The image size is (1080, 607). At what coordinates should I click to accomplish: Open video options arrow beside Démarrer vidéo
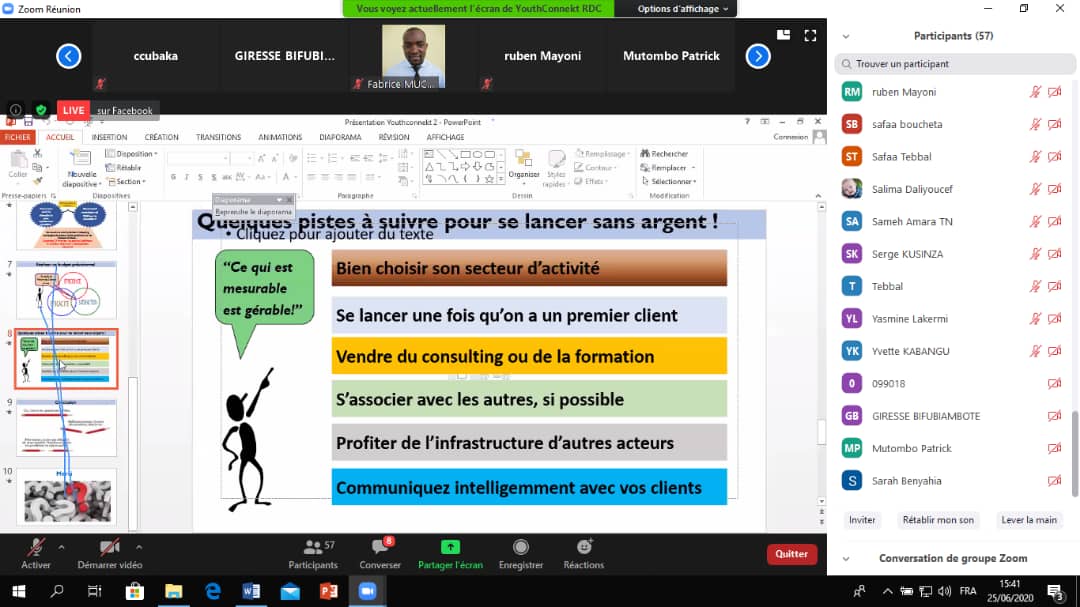pyautogui.click(x=138, y=547)
